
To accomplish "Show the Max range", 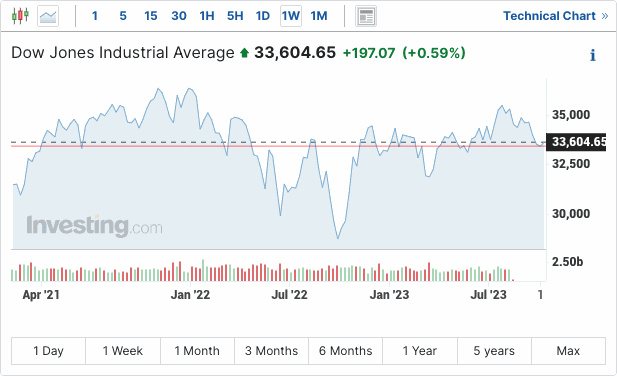I will click(568, 351).
